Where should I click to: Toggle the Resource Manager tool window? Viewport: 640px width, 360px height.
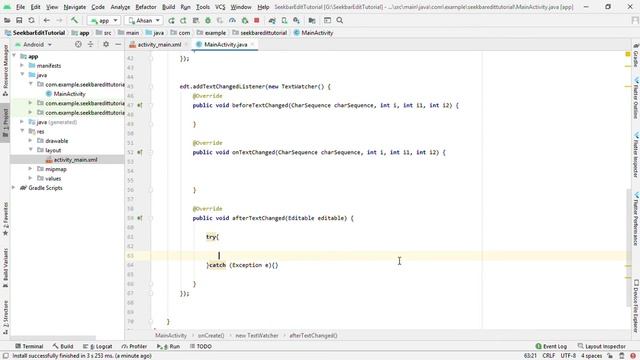click(x=5, y=70)
